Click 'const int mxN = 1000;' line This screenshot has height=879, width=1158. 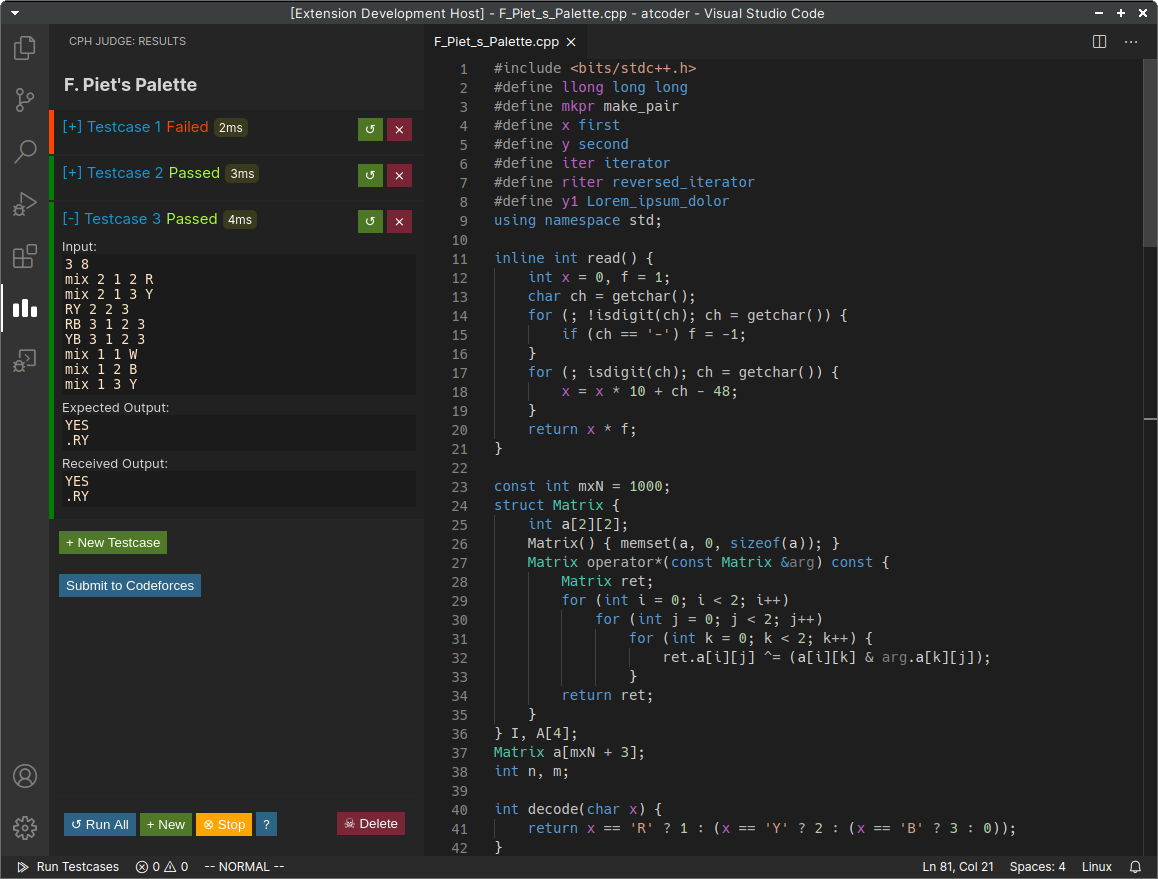(x=582, y=486)
